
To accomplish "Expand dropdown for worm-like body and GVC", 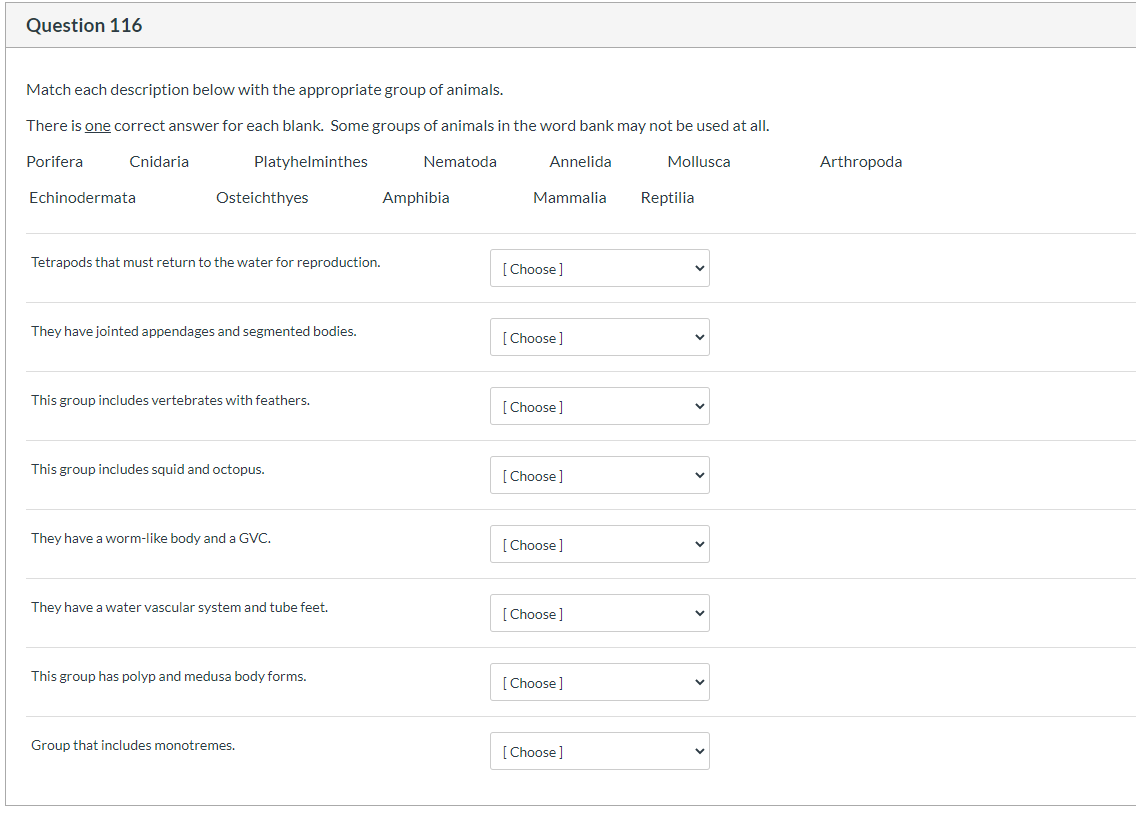I will click(599, 544).
